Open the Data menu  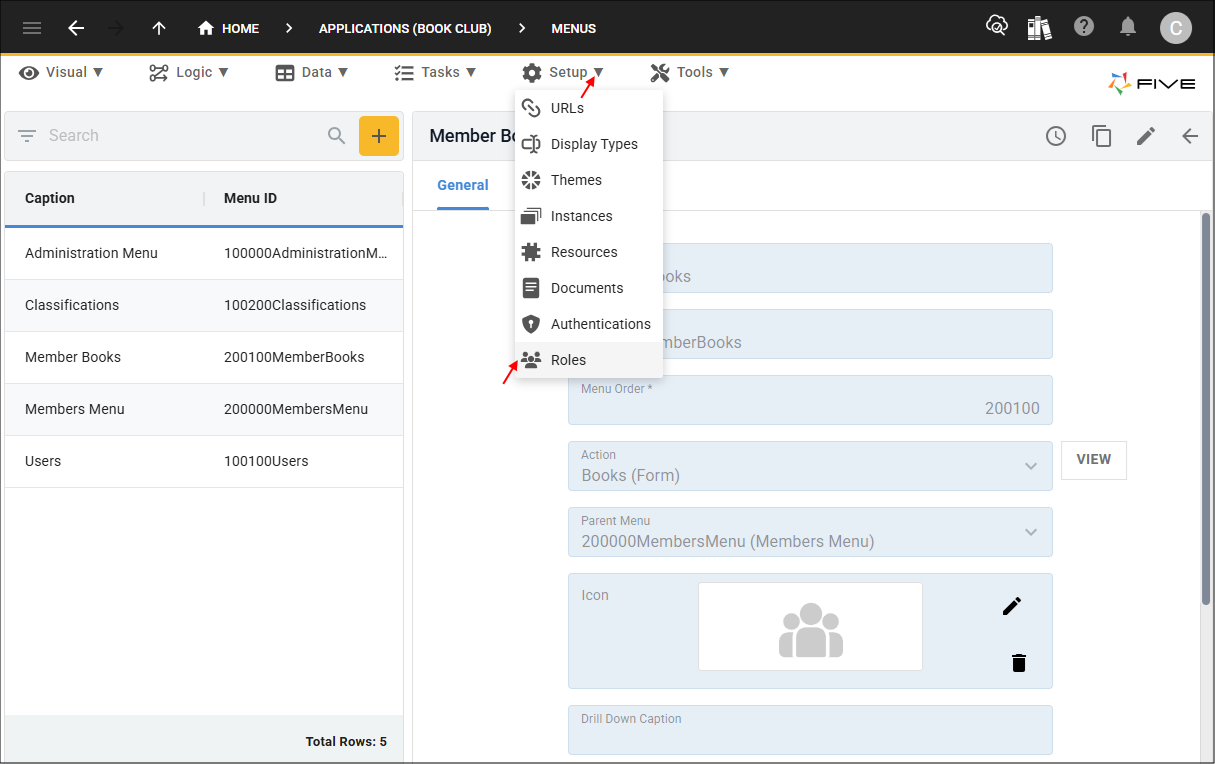click(312, 72)
